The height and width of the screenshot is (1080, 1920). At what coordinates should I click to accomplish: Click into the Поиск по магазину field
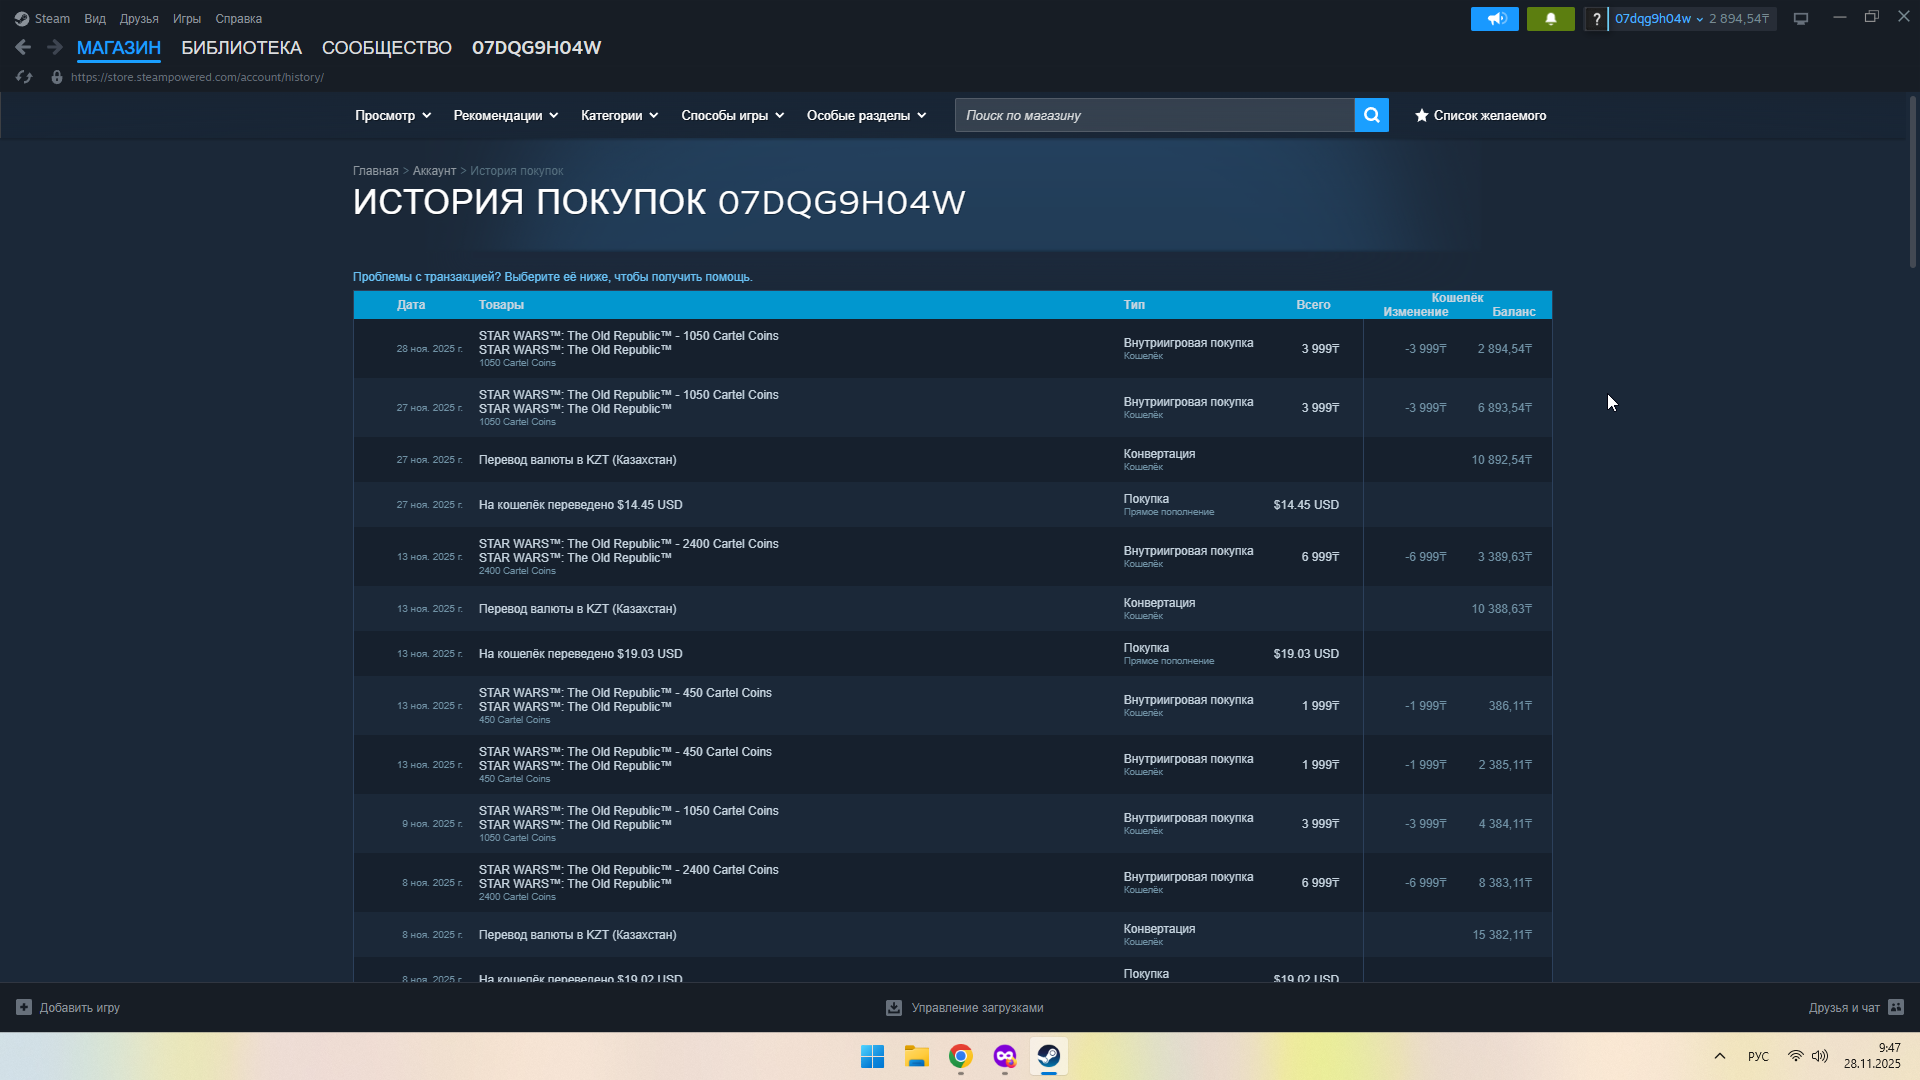point(1154,115)
